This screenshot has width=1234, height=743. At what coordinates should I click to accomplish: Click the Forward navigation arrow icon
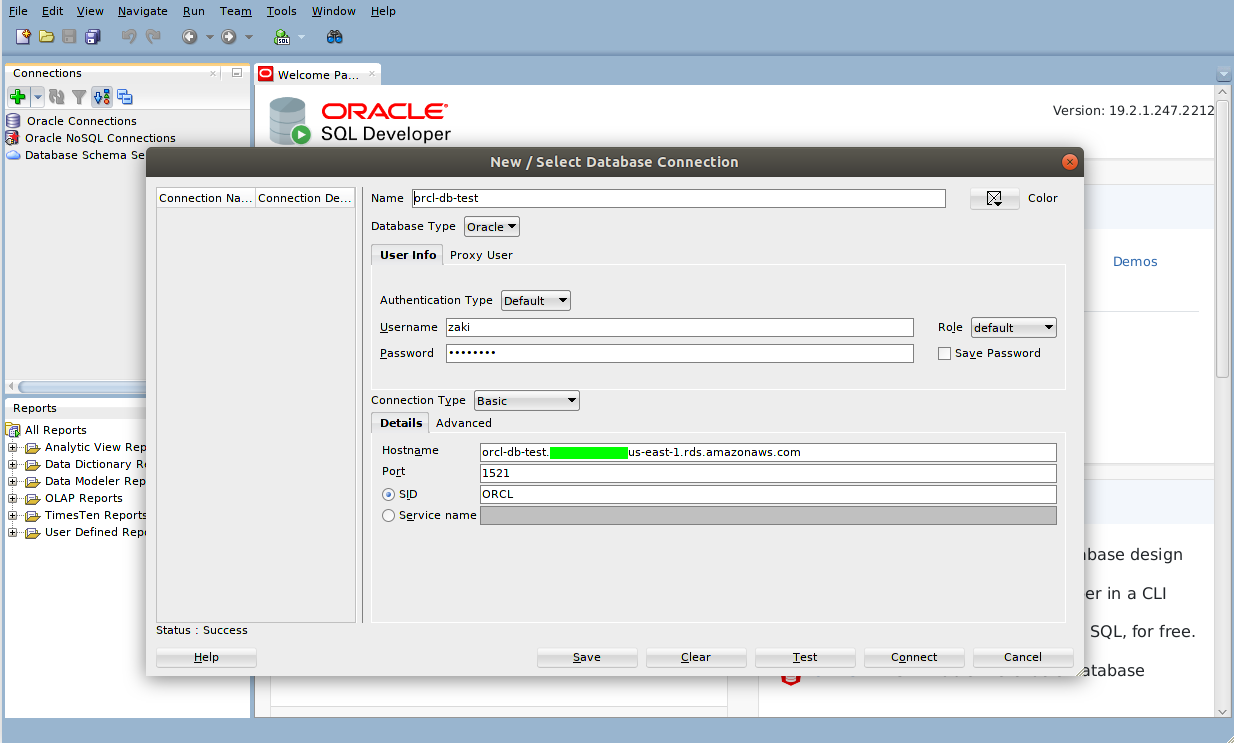pos(229,37)
